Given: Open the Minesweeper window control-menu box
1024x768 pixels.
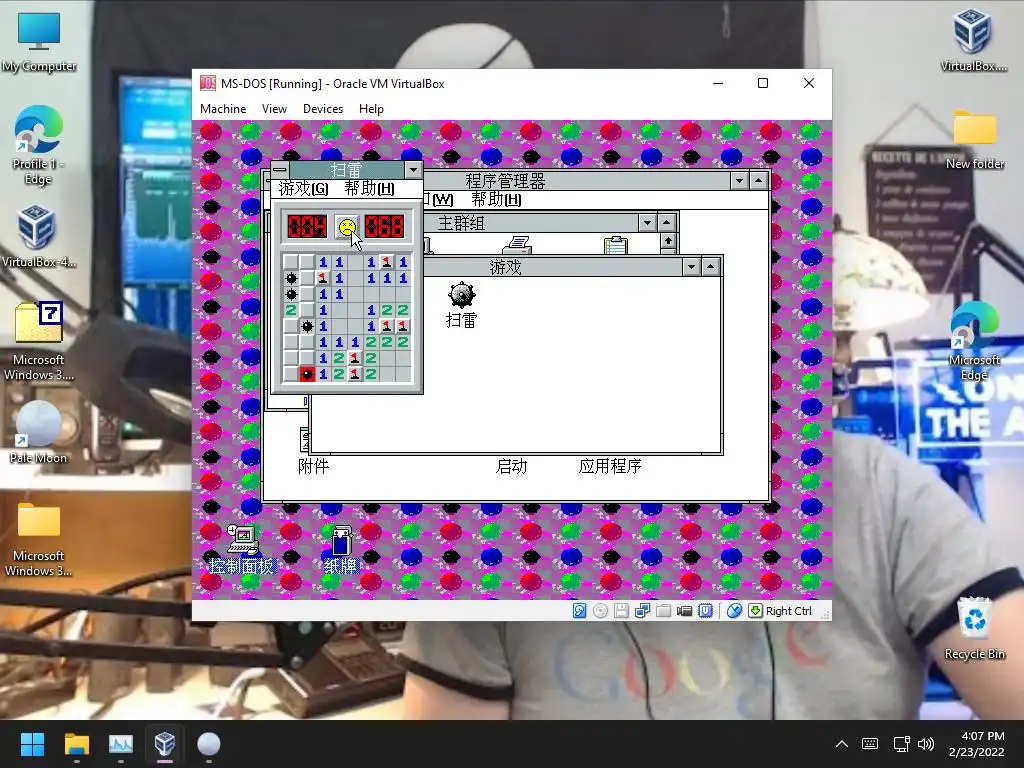Looking at the screenshot, I should point(280,170).
